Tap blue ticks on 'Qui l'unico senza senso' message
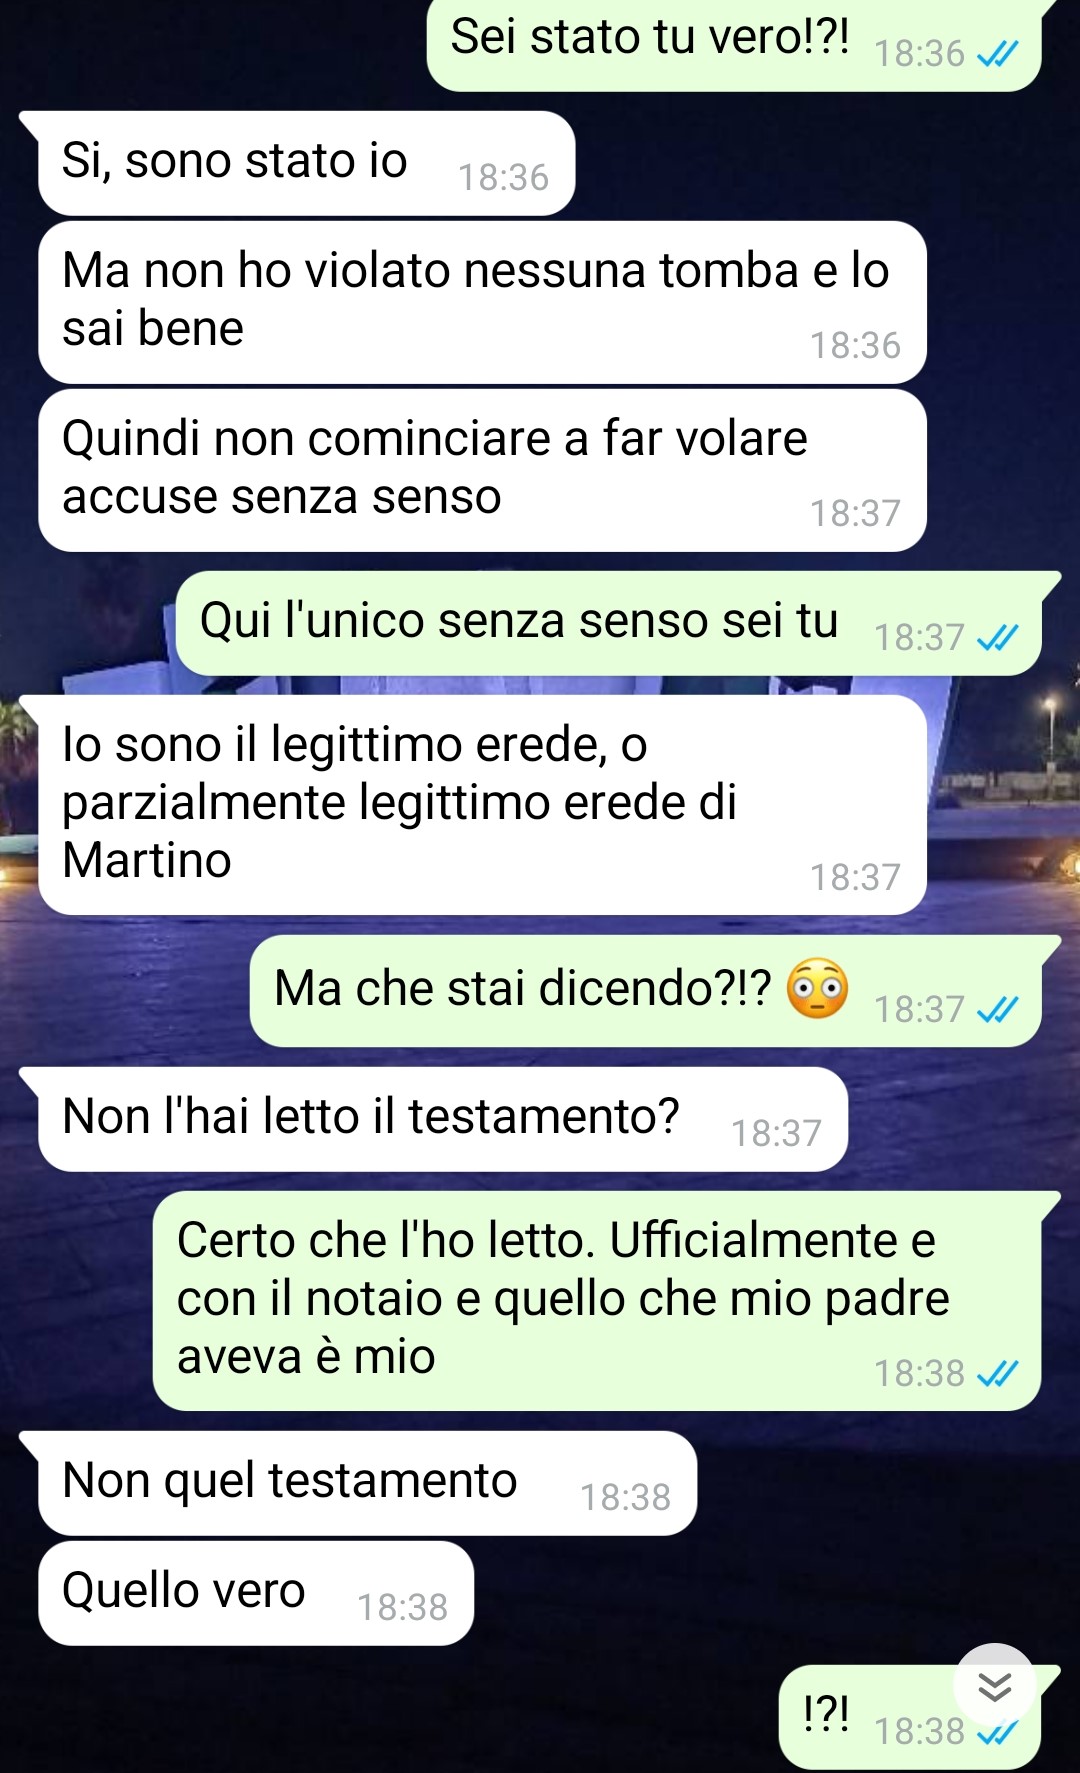 997,638
